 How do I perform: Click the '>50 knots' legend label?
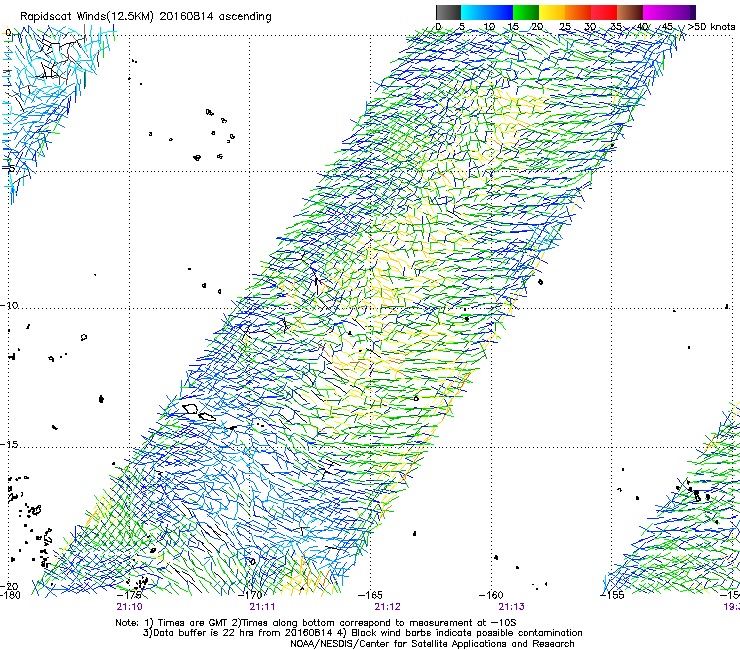pyautogui.click(x=711, y=27)
